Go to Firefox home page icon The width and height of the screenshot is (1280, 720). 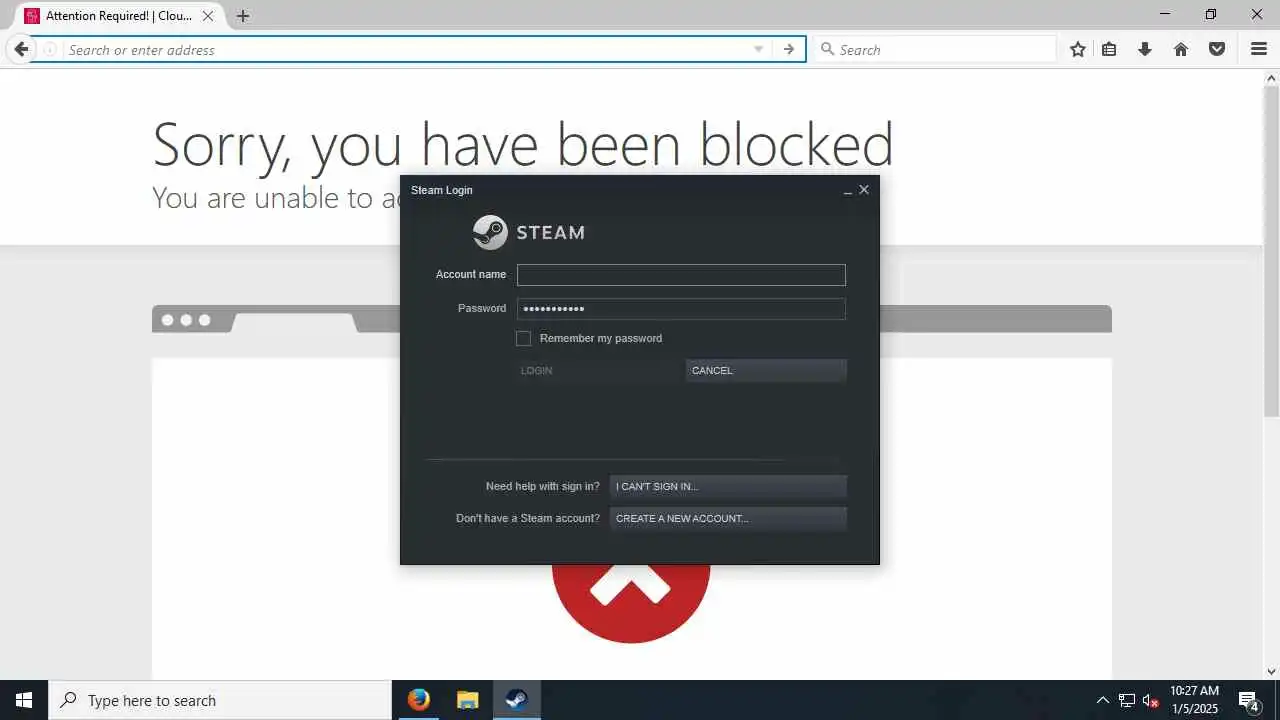tap(1181, 49)
